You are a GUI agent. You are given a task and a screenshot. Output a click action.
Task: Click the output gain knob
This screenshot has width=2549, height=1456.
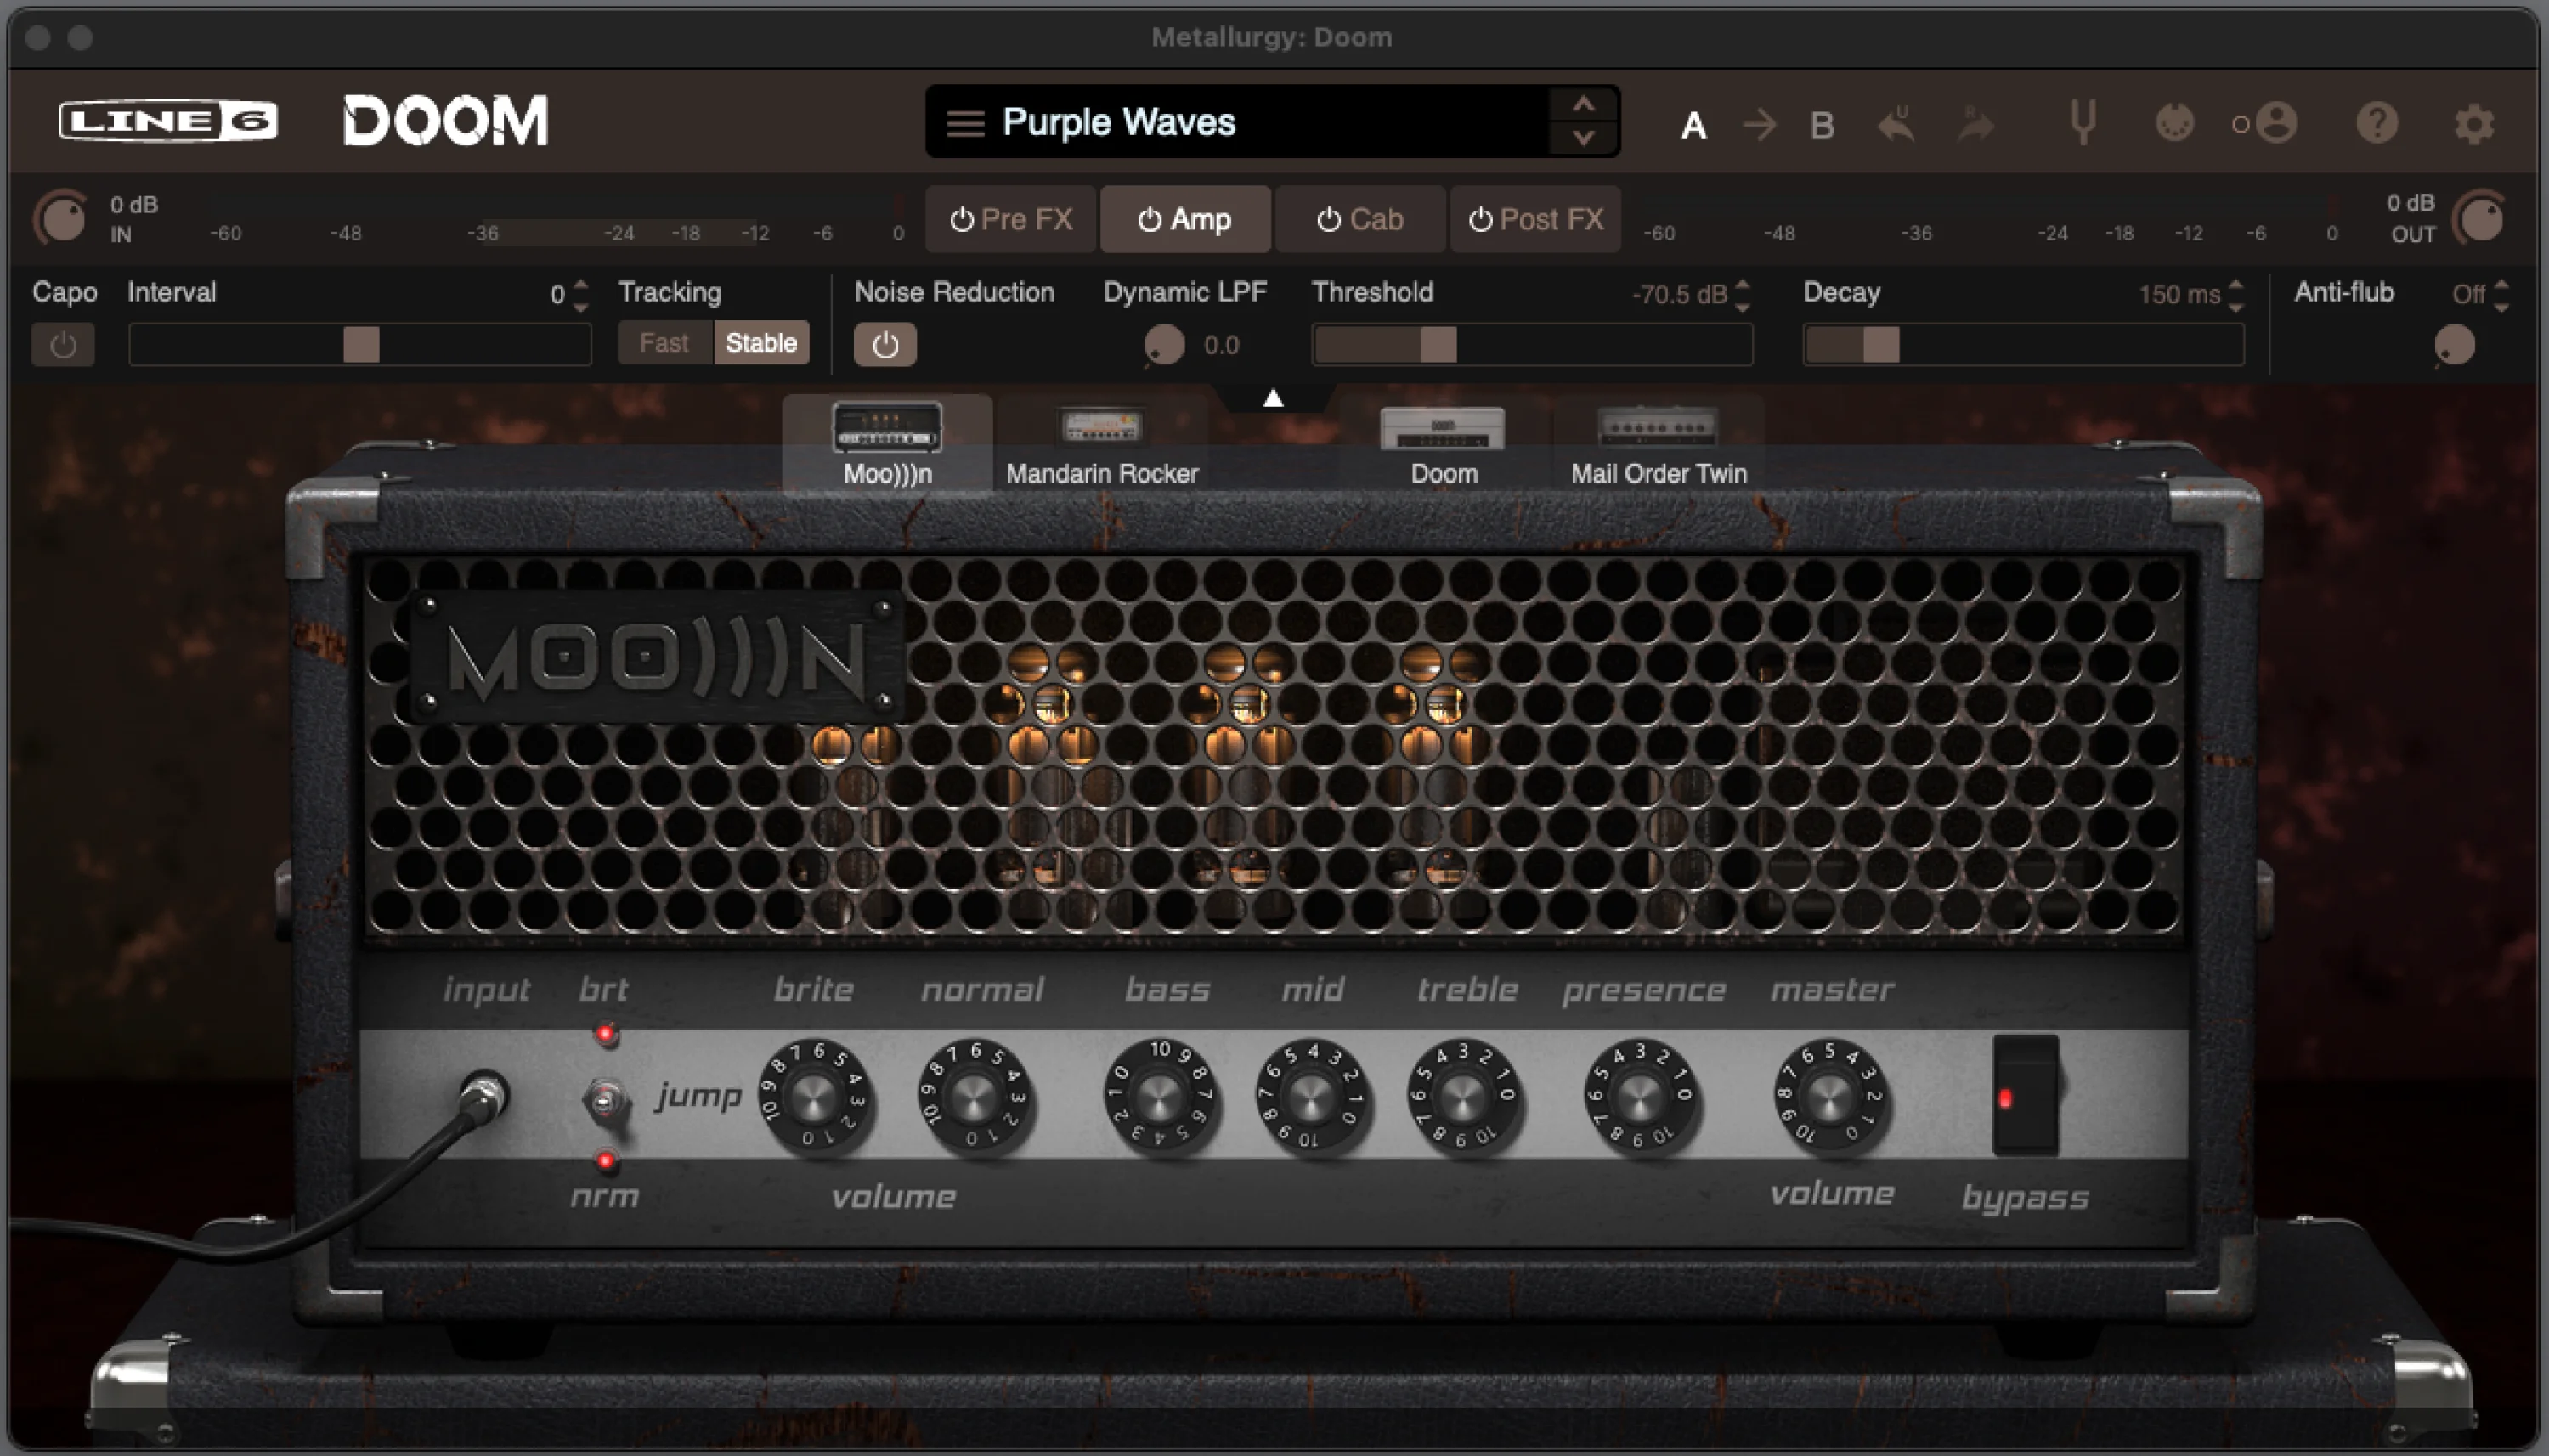[x=2481, y=218]
